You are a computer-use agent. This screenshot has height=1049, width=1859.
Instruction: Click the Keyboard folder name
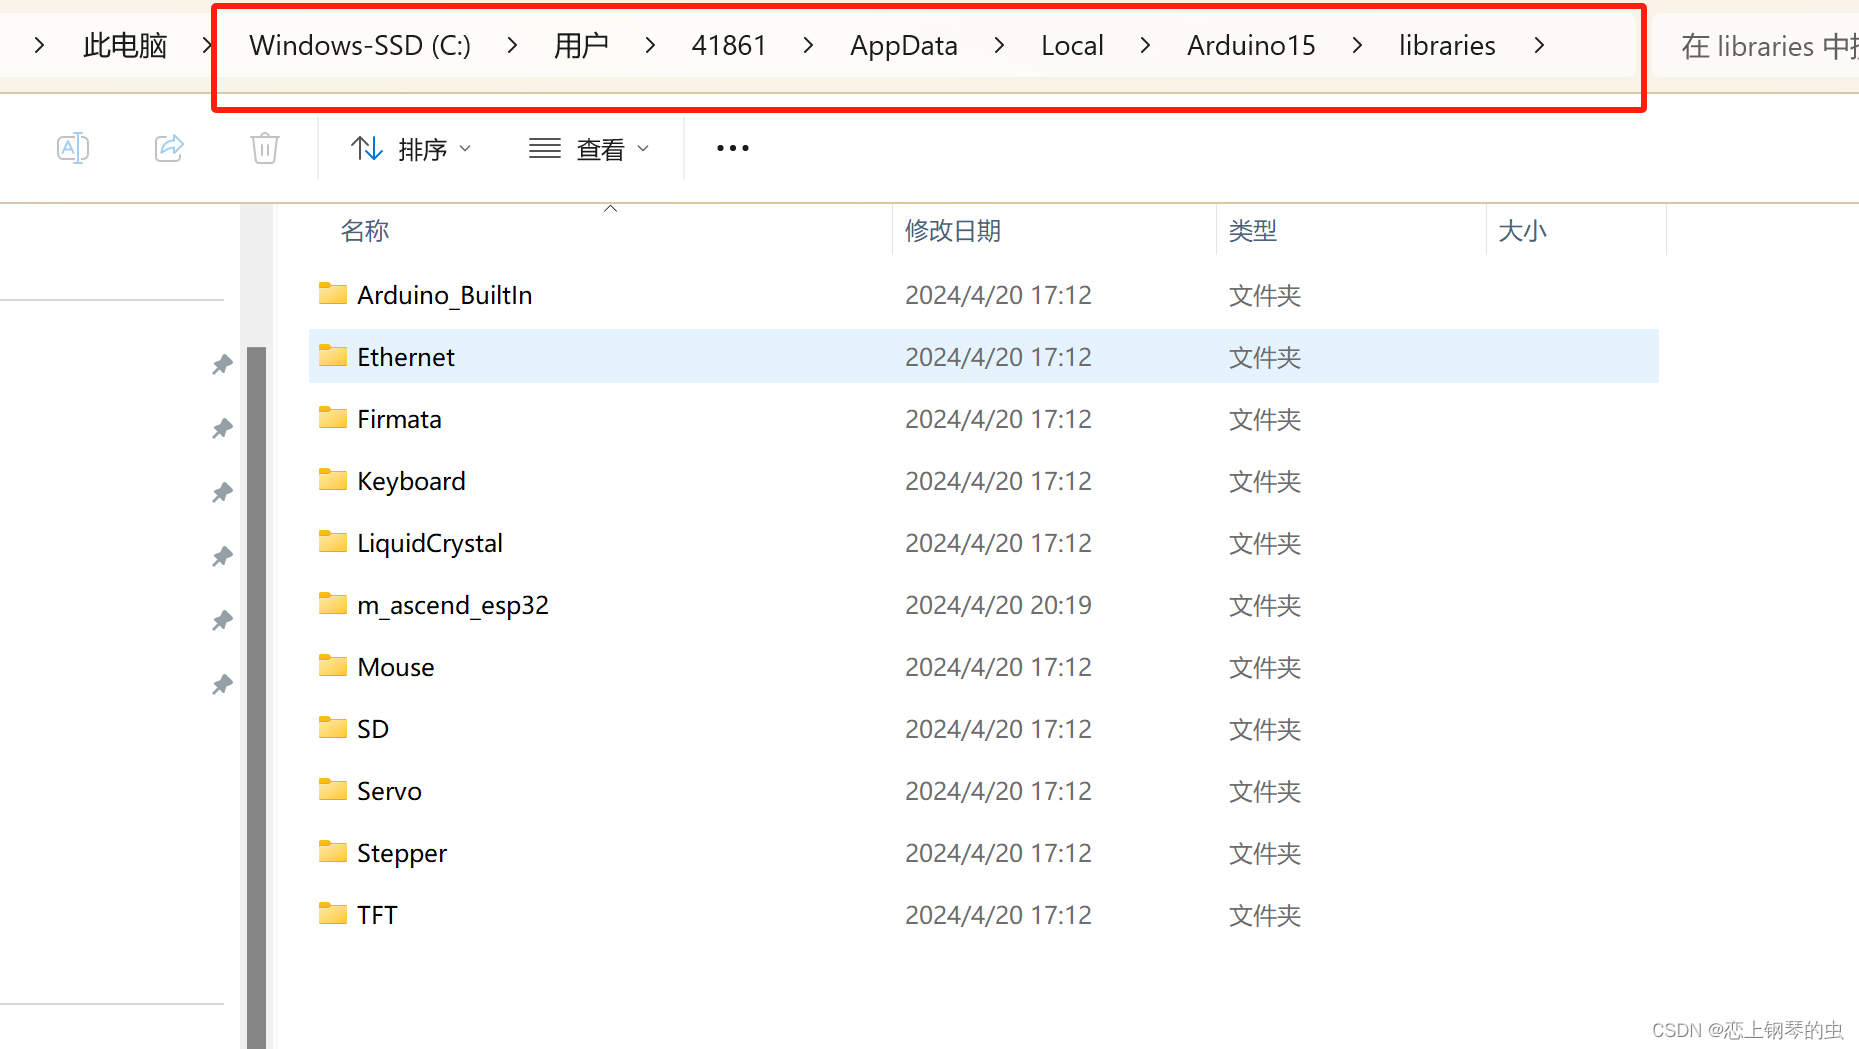point(411,481)
